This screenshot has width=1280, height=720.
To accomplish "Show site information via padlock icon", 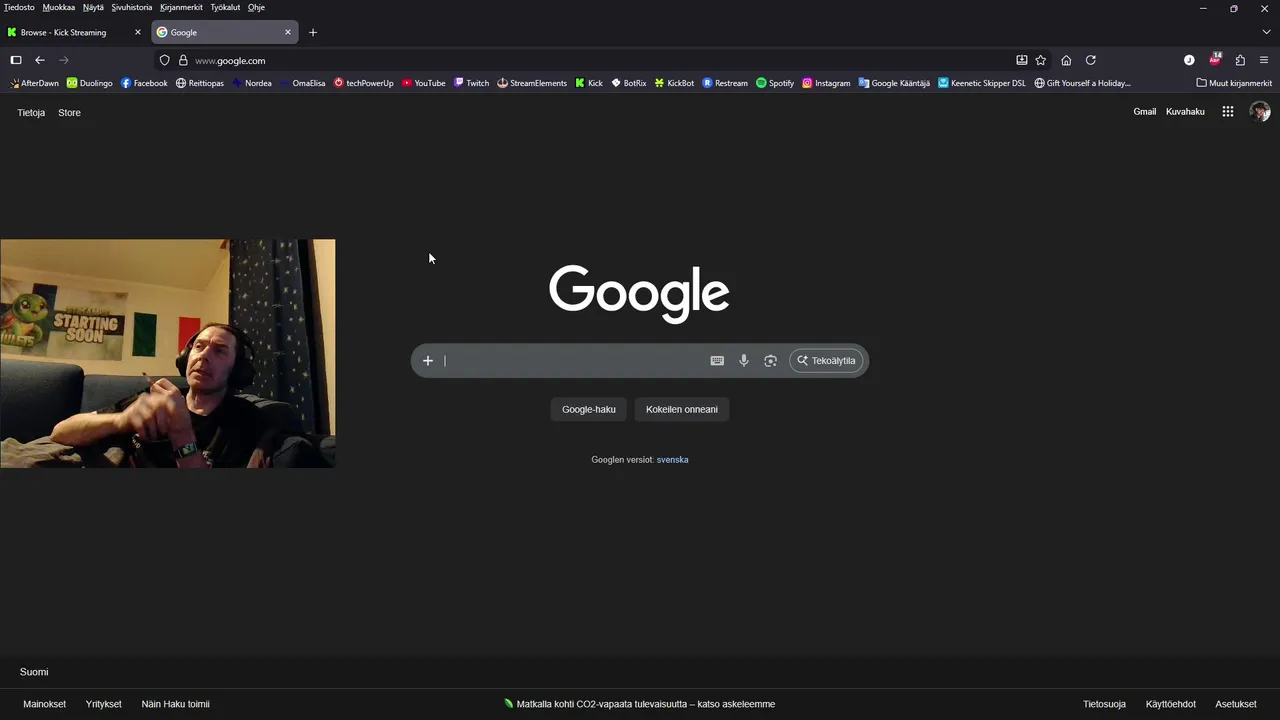I will click(x=183, y=60).
